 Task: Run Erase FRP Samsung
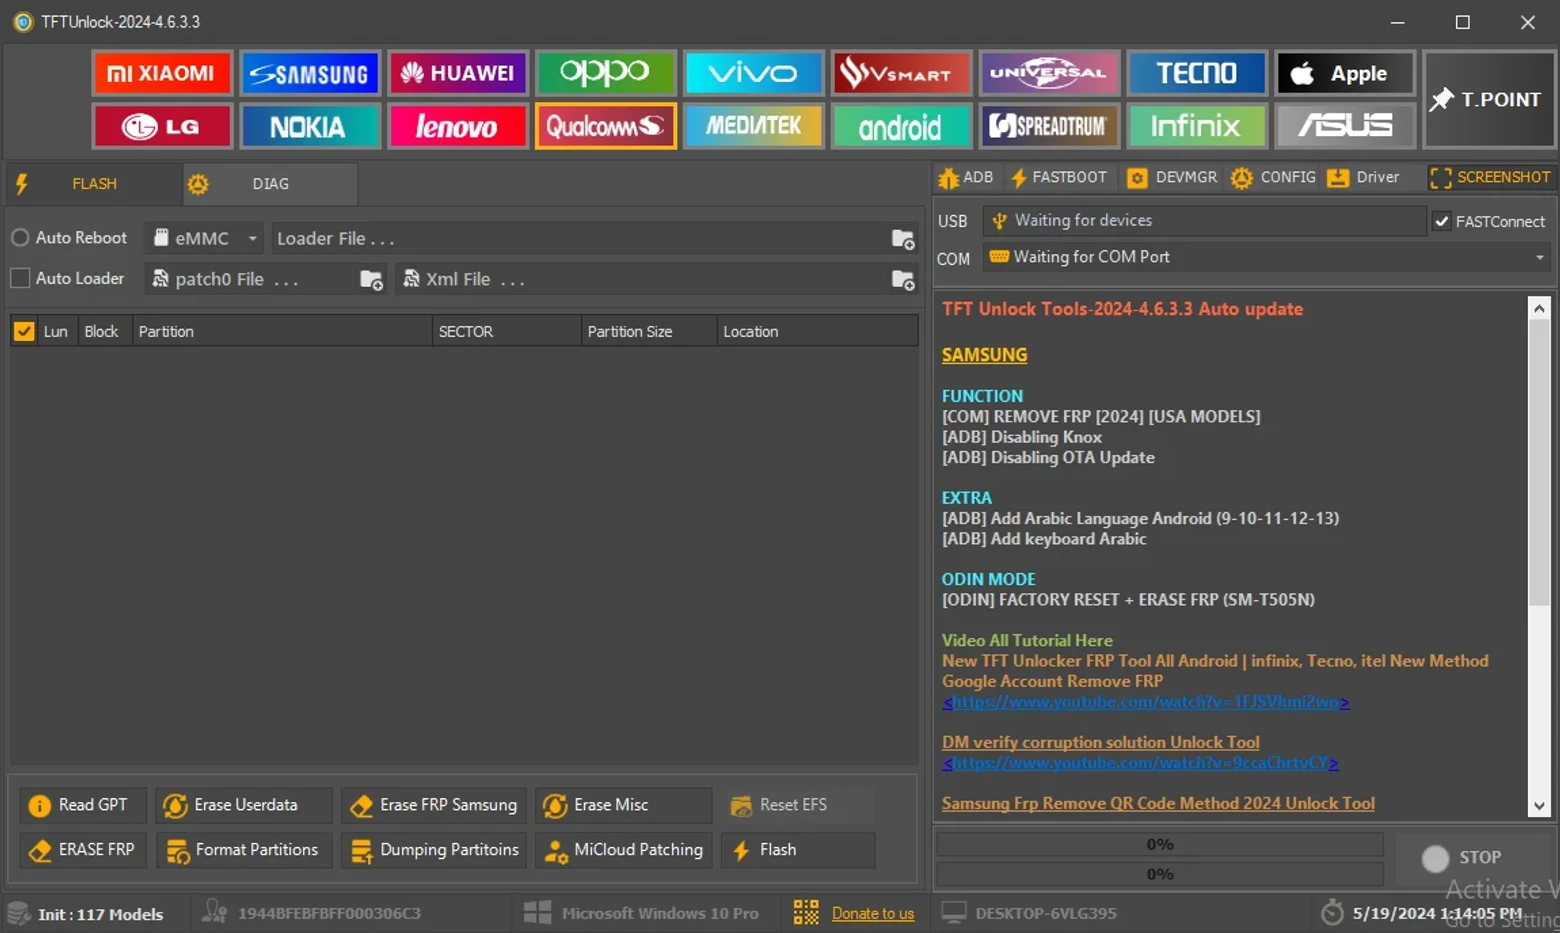[434, 805]
